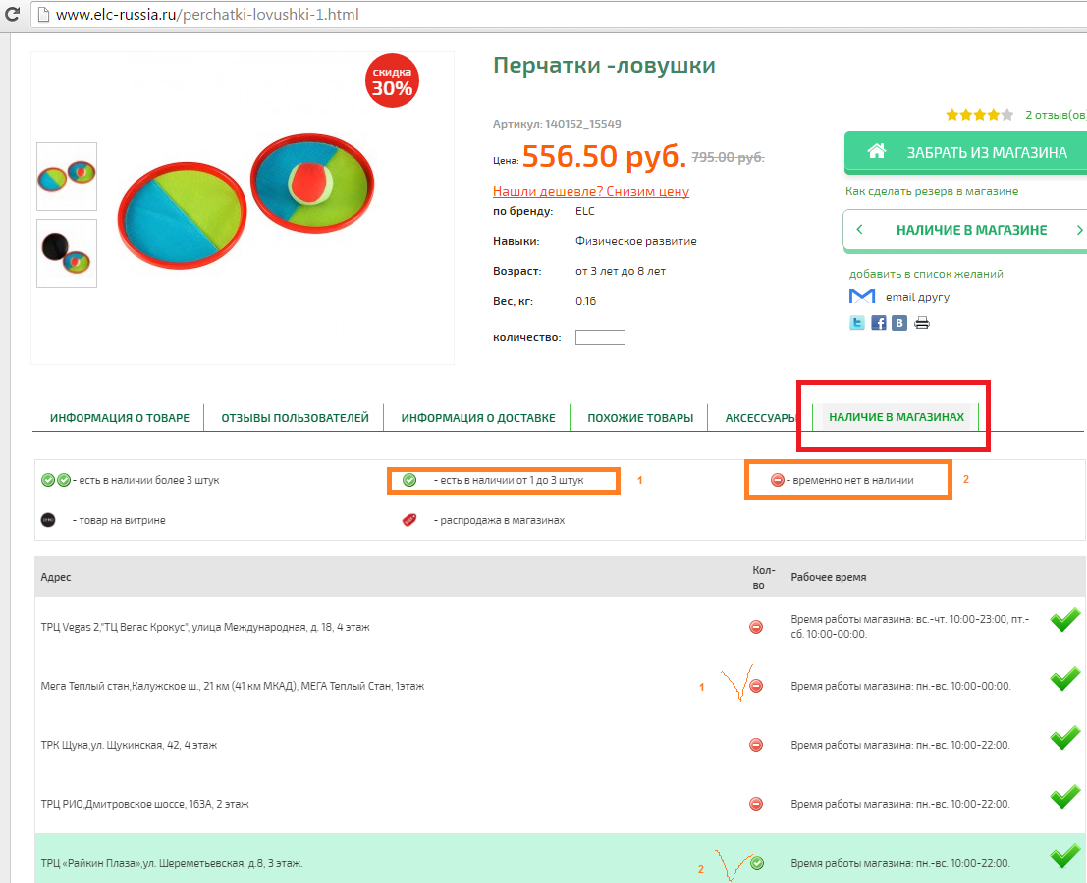
Task: Click the 'Адрес' column header
Action: tap(55, 577)
